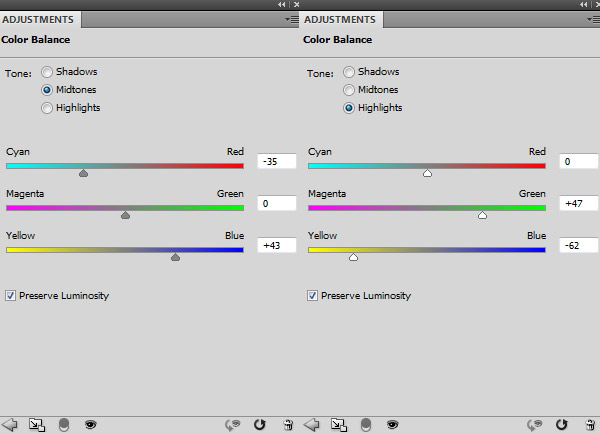Select Midtones tone in right panel
Viewport: 600px width, 433px height.
349,90
